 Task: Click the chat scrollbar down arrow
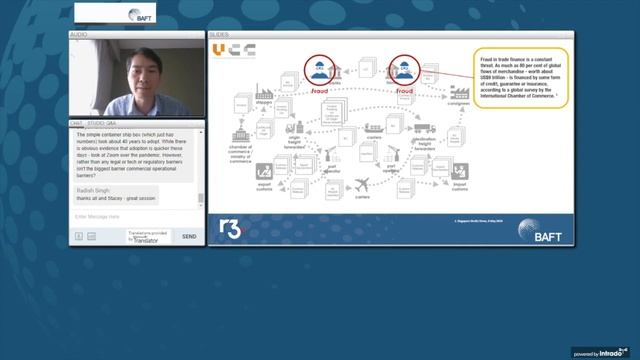pos(201,205)
